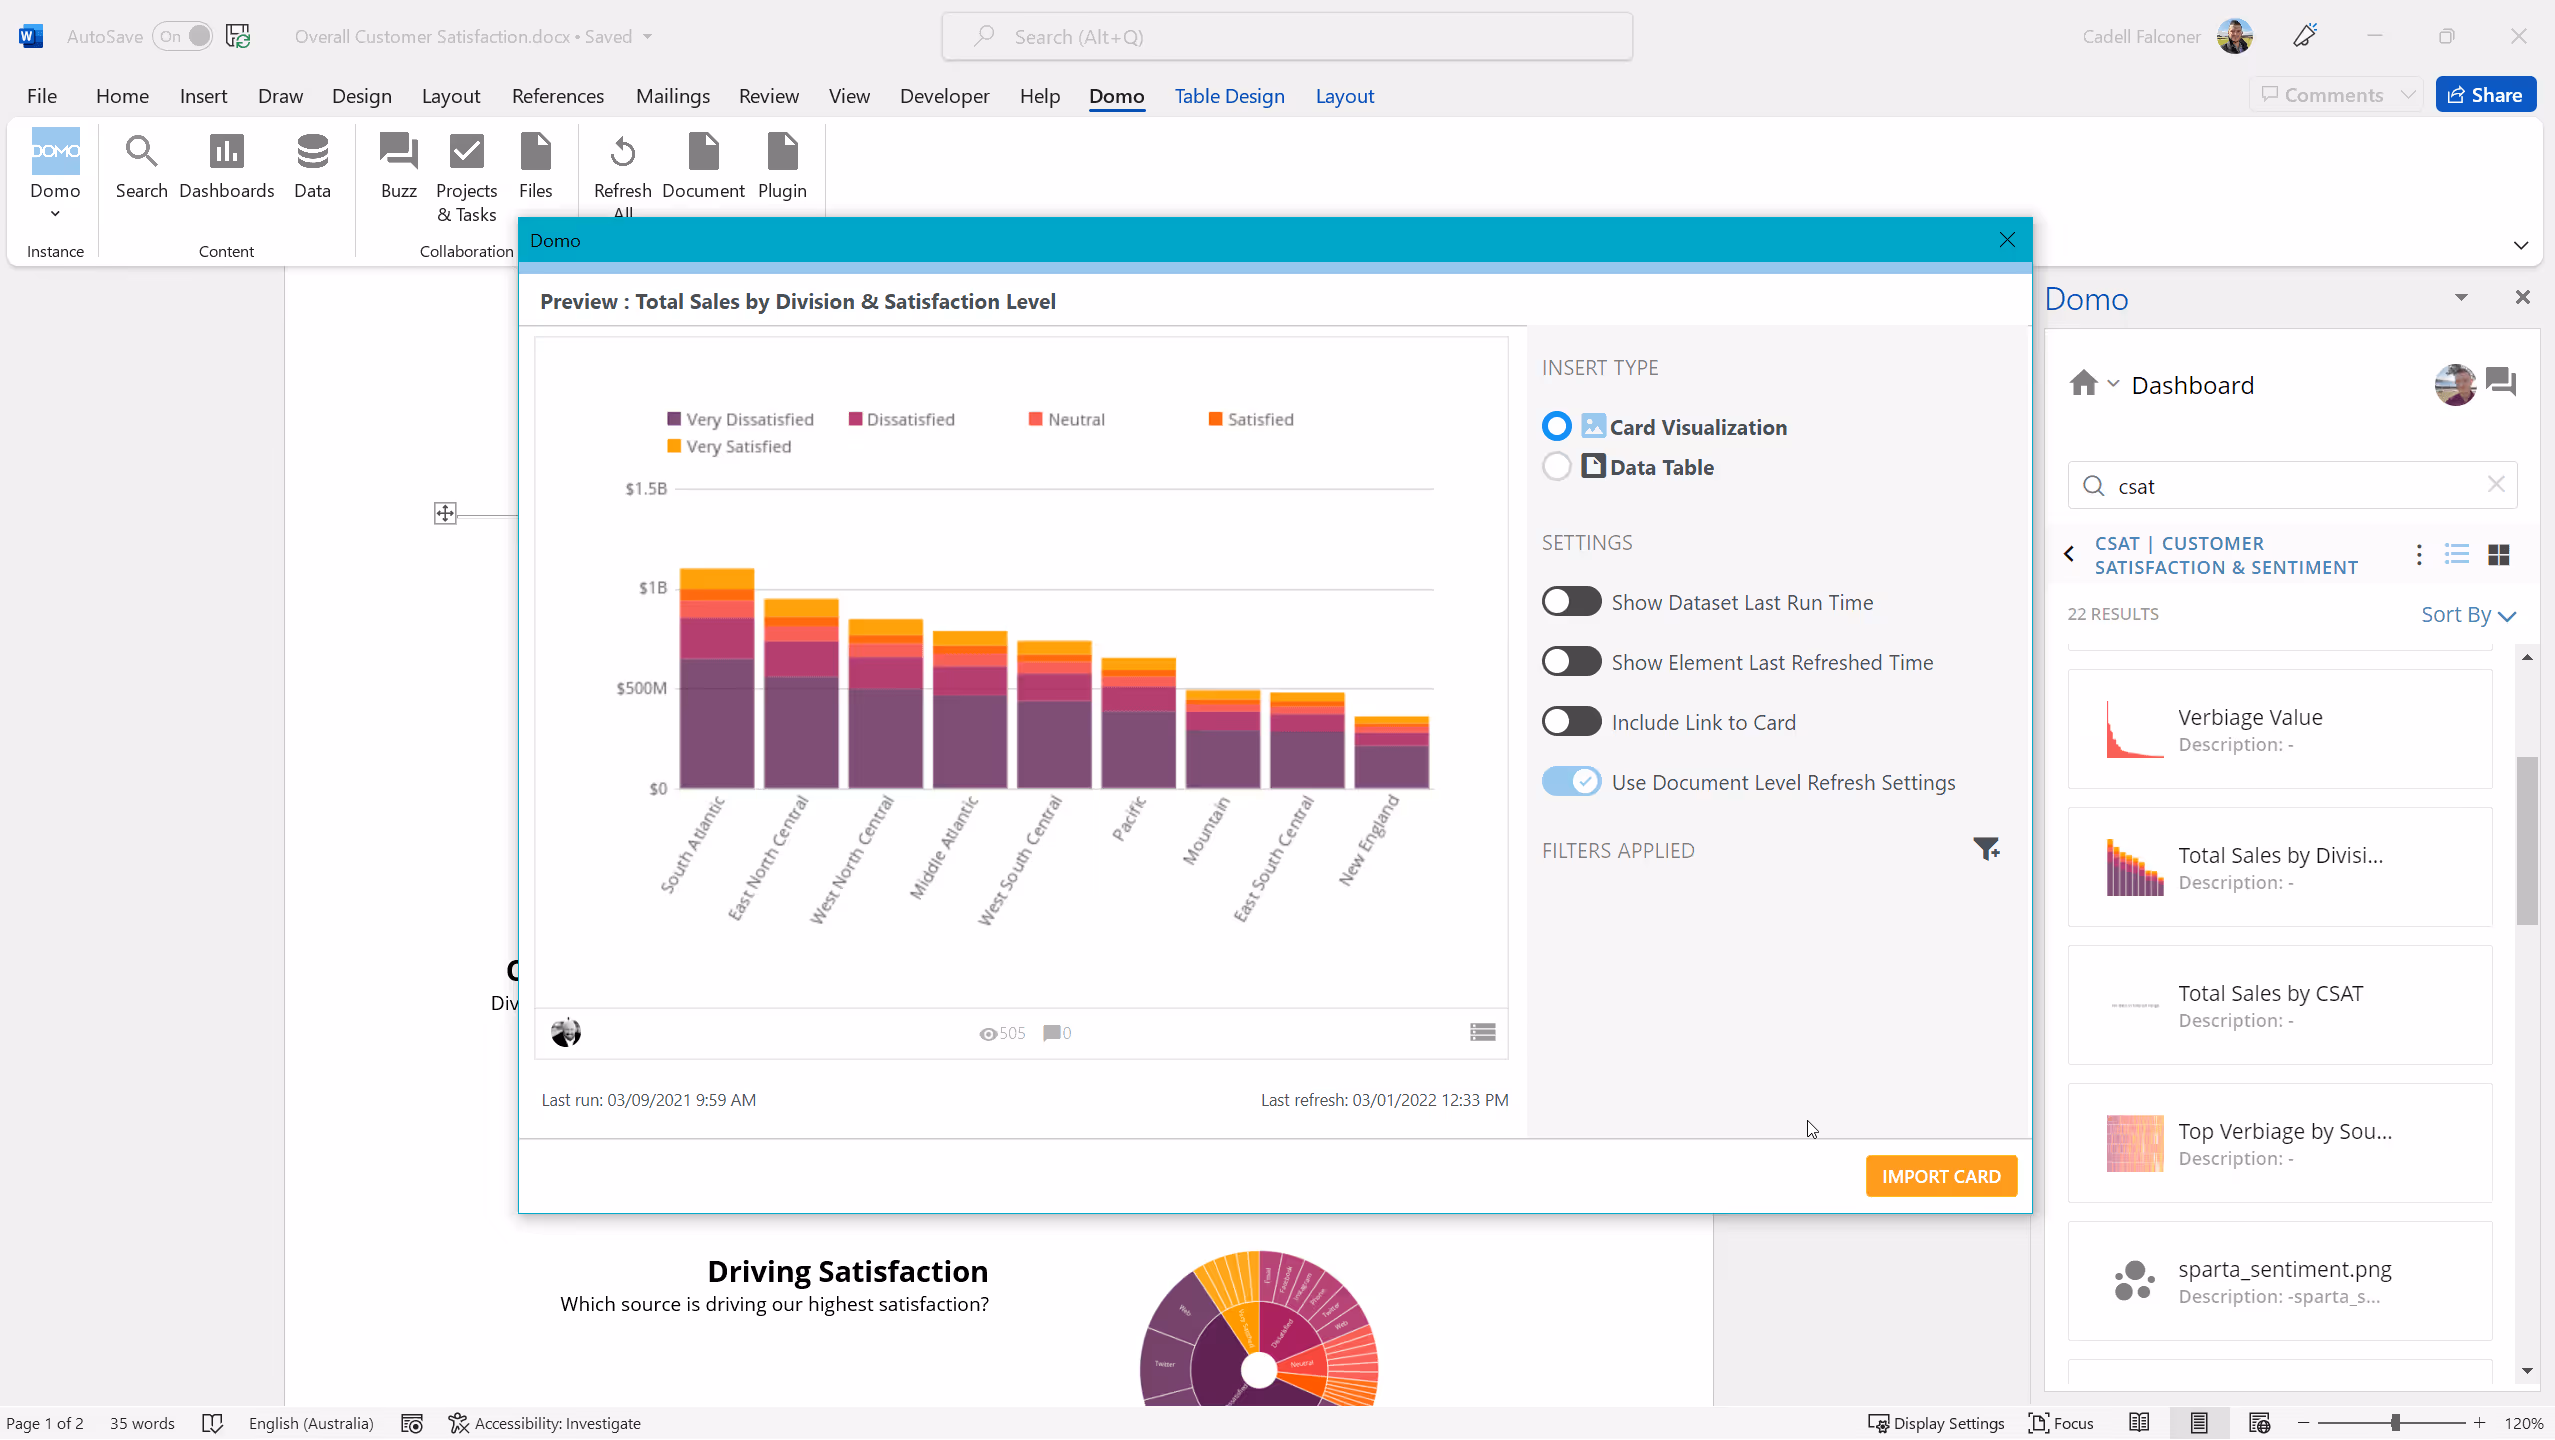The height and width of the screenshot is (1440, 2555).
Task: Click the Search icon in Domo ribbon
Action: point(141,167)
